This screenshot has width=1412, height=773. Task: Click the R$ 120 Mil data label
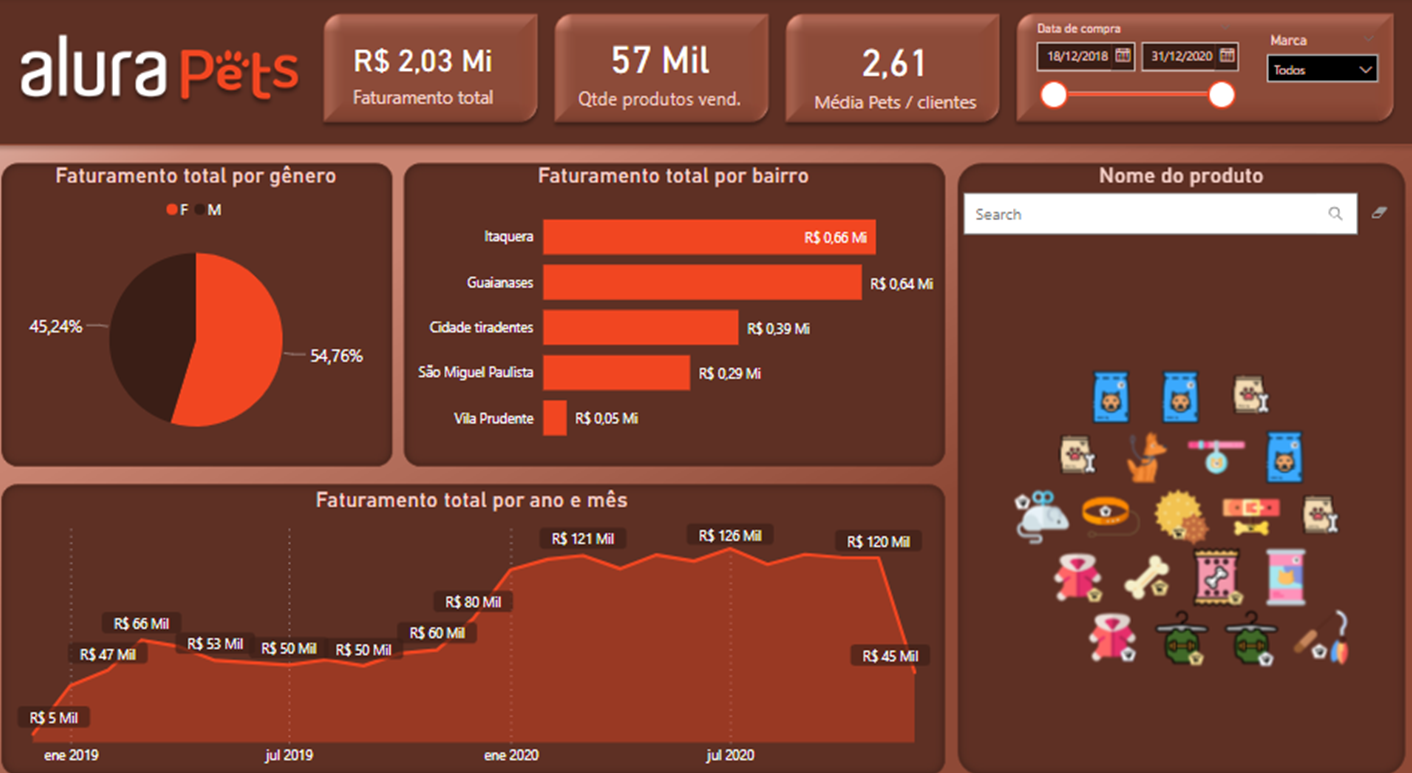tap(878, 541)
